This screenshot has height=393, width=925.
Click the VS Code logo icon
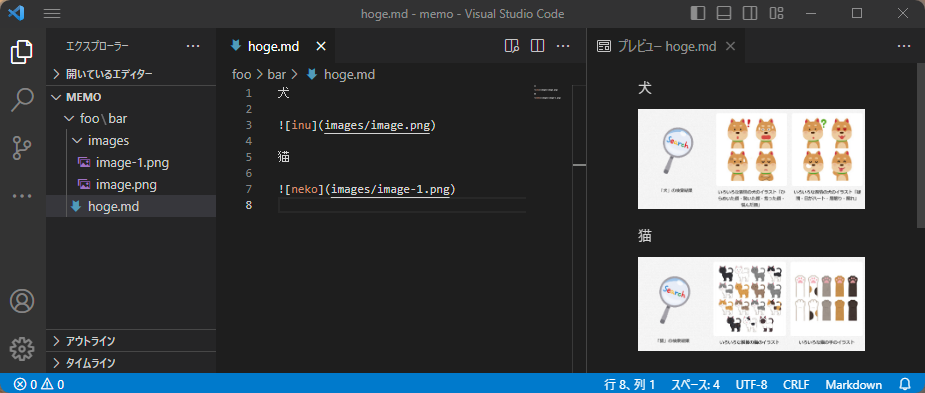(16, 13)
